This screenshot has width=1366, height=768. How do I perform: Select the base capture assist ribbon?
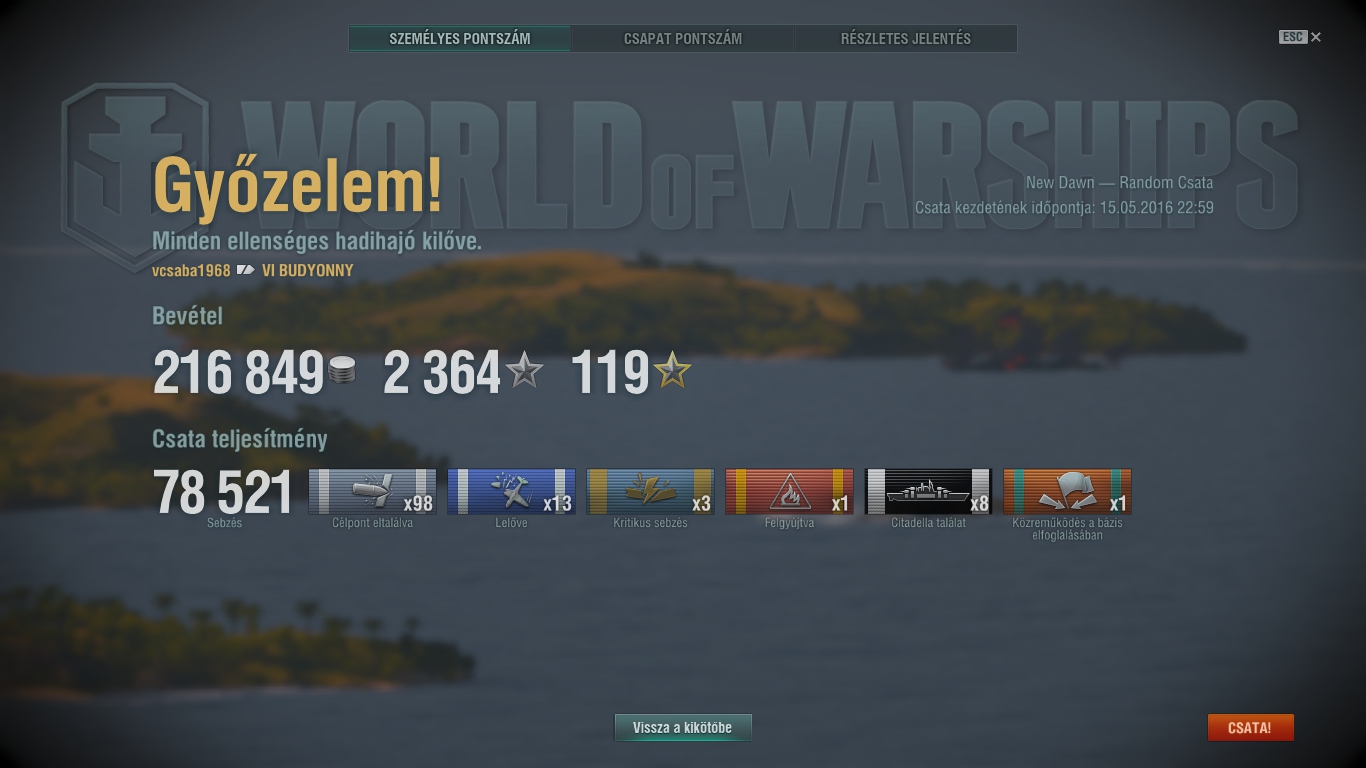[x=1067, y=491]
